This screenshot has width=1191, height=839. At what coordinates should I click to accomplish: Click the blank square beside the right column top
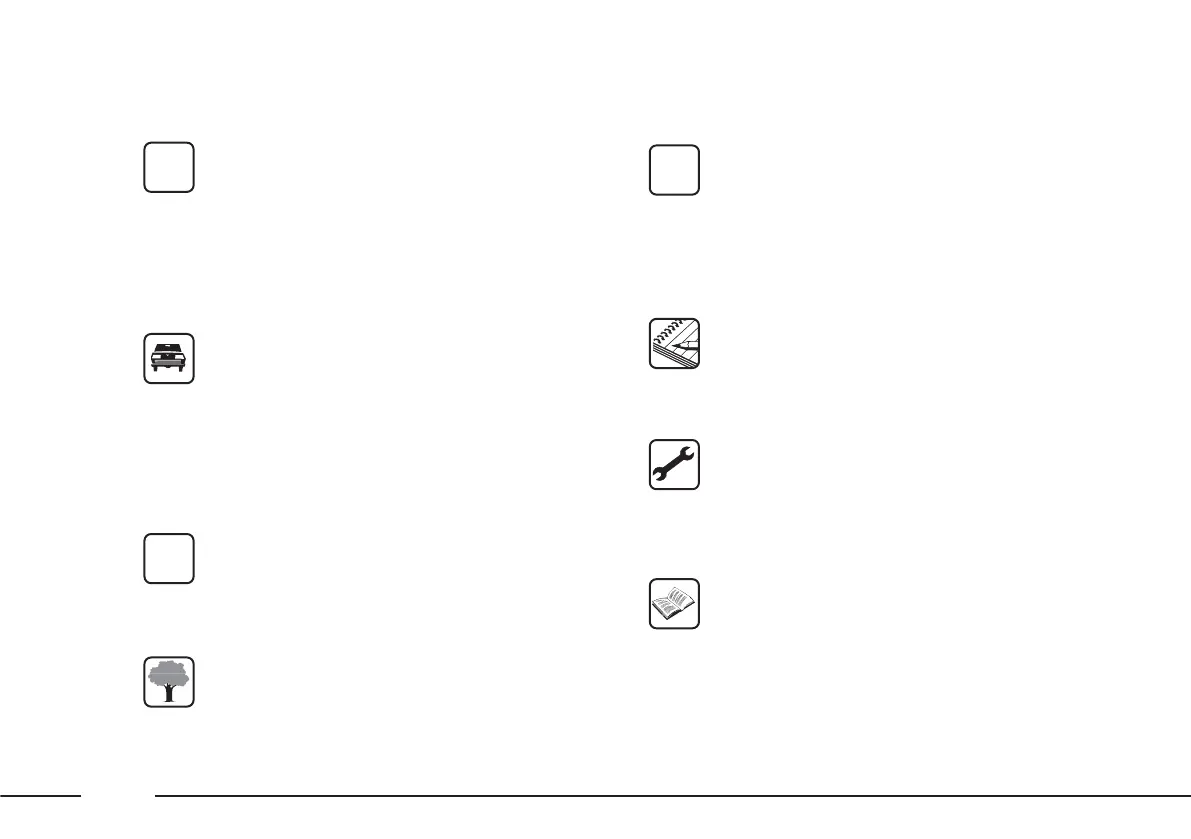[674, 171]
